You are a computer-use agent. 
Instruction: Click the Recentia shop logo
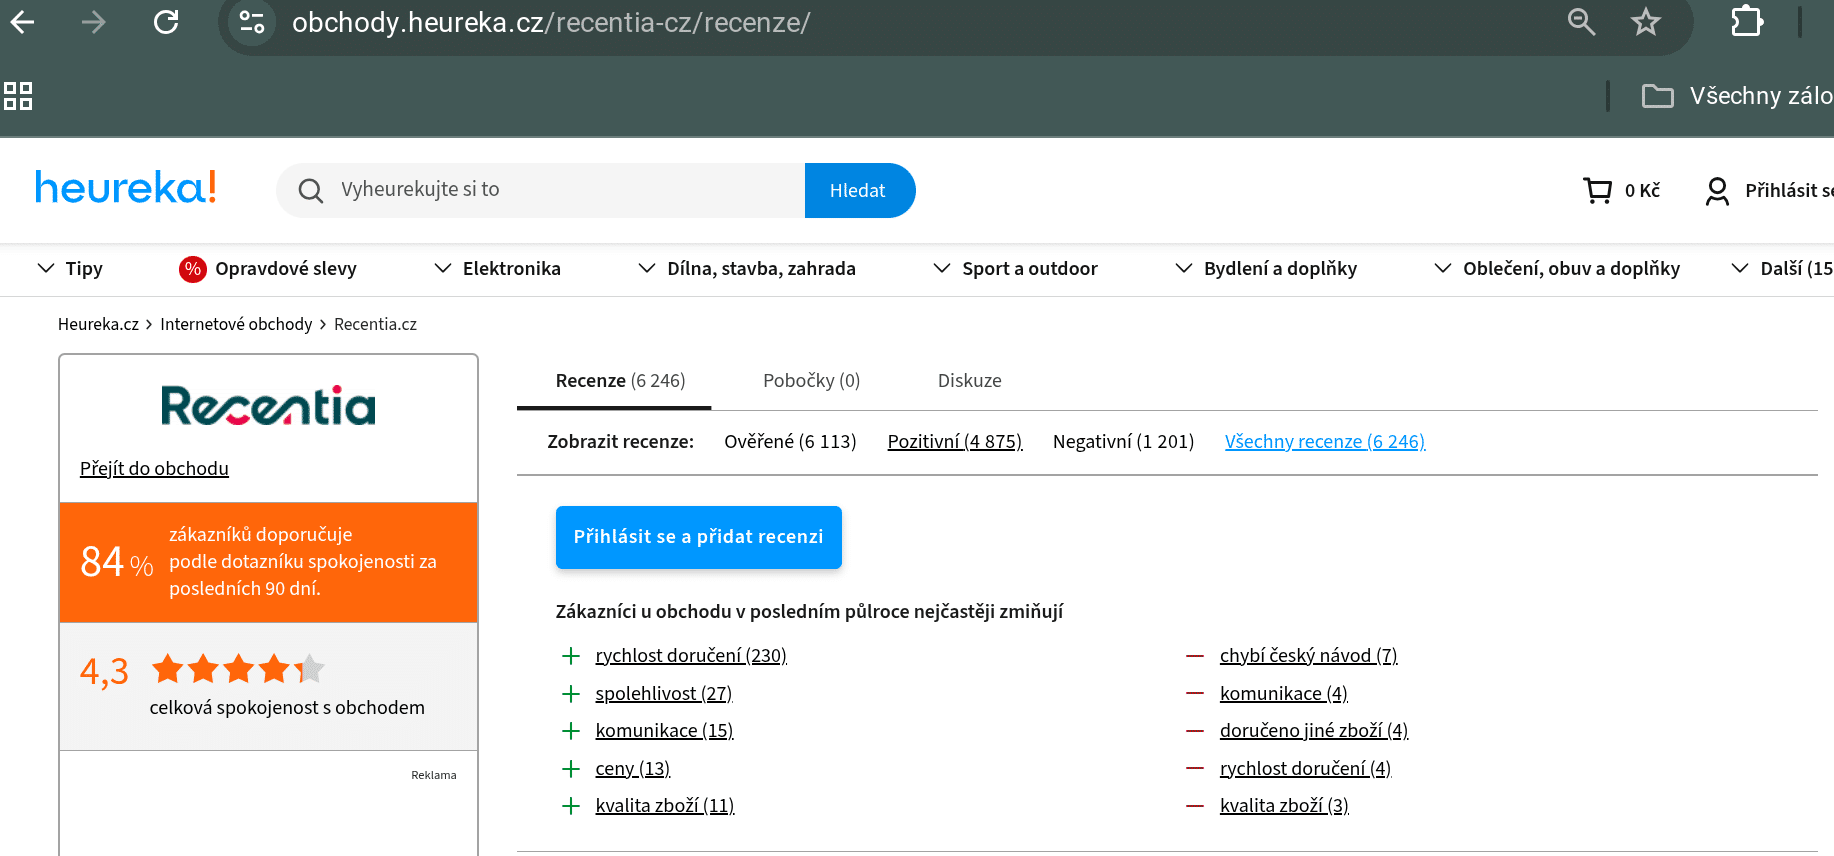(x=268, y=406)
